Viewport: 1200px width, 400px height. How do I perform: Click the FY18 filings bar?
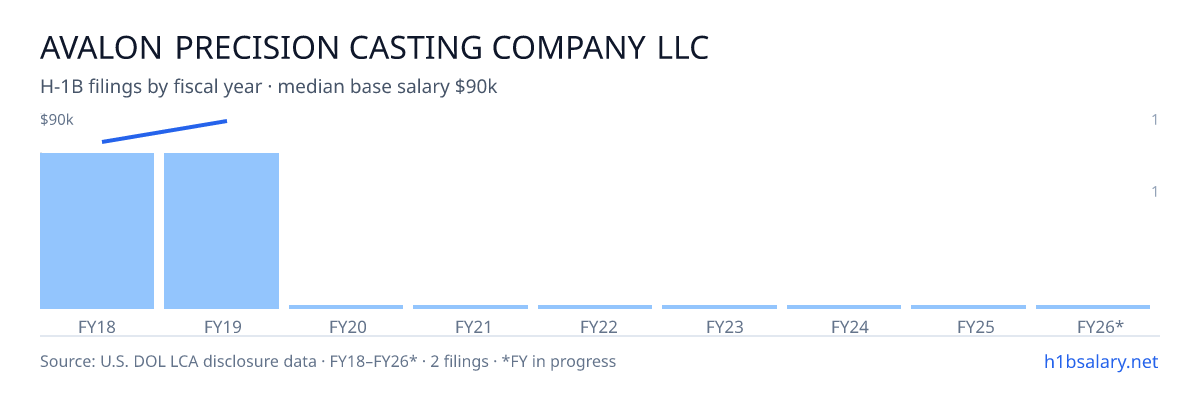pos(97,231)
